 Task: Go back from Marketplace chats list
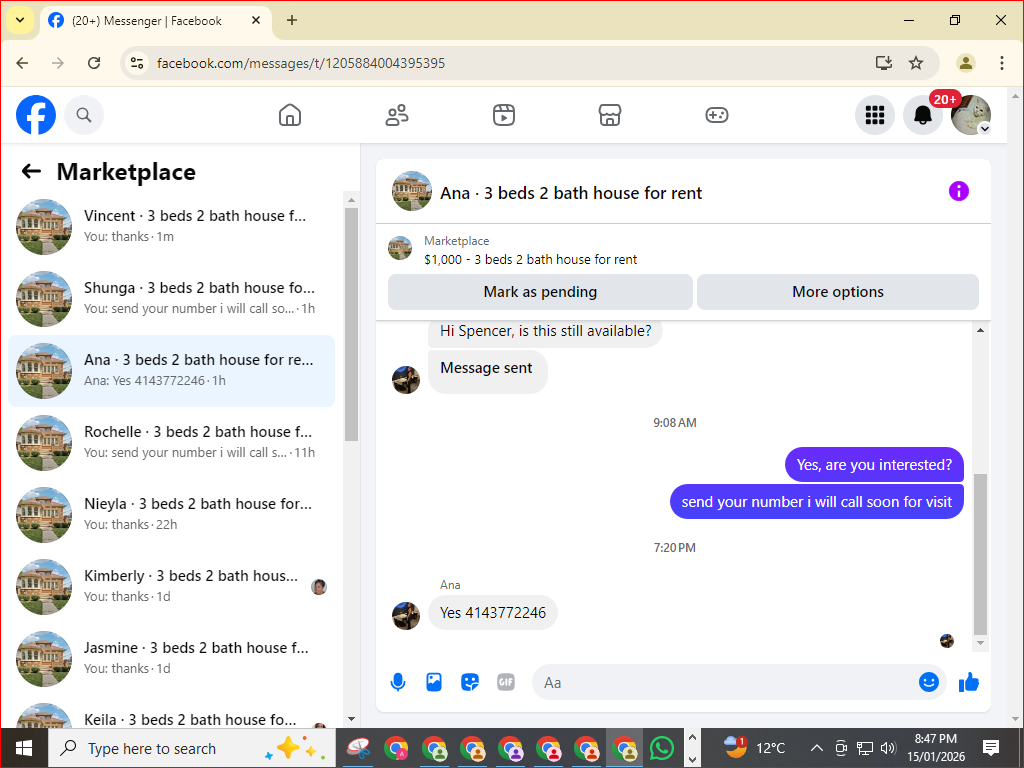31,171
